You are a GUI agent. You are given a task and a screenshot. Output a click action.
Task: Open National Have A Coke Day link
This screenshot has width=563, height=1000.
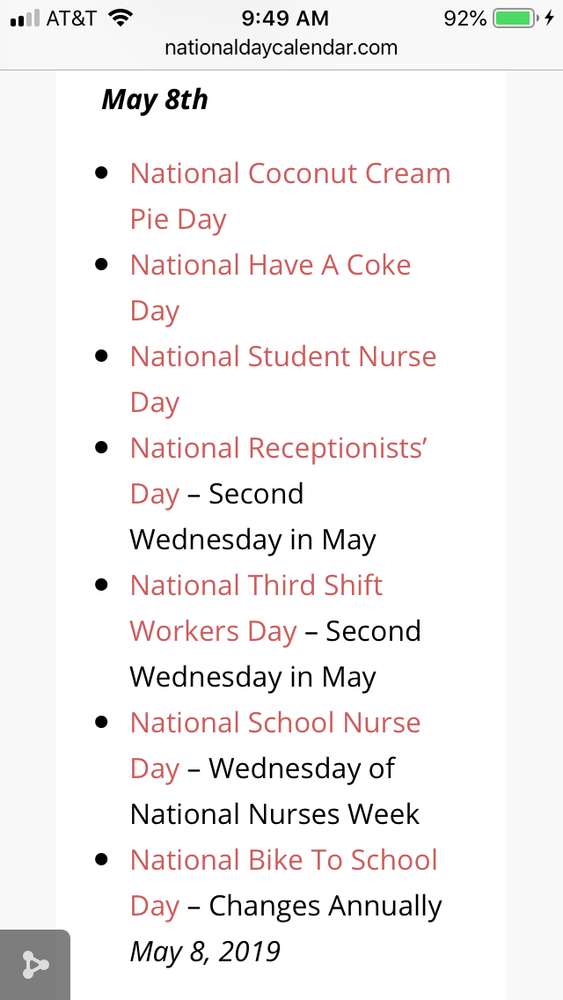point(270,288)
